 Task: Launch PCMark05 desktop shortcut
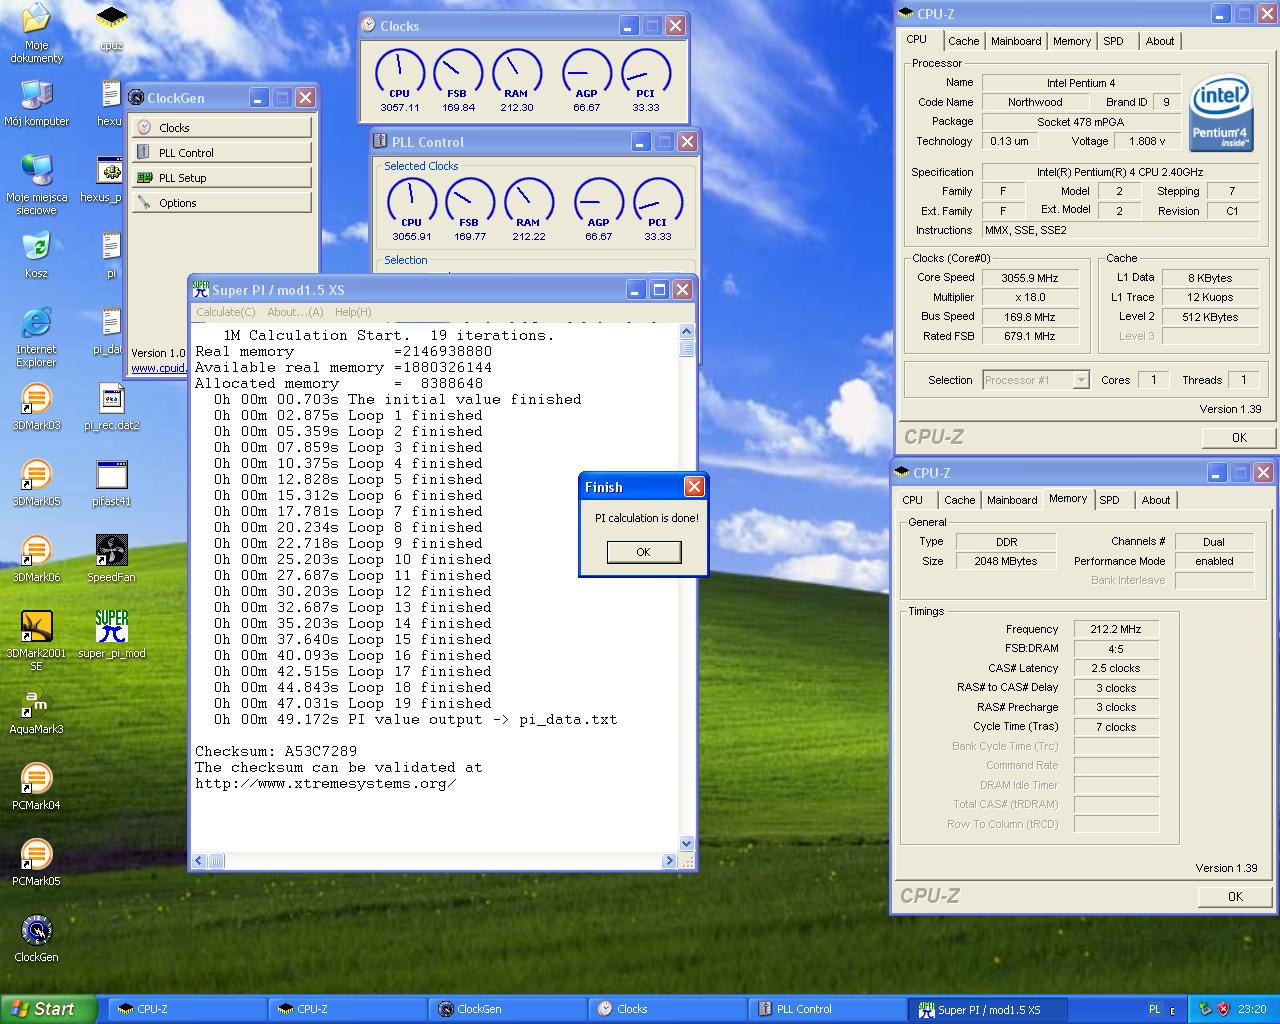[x=36, y=863]
